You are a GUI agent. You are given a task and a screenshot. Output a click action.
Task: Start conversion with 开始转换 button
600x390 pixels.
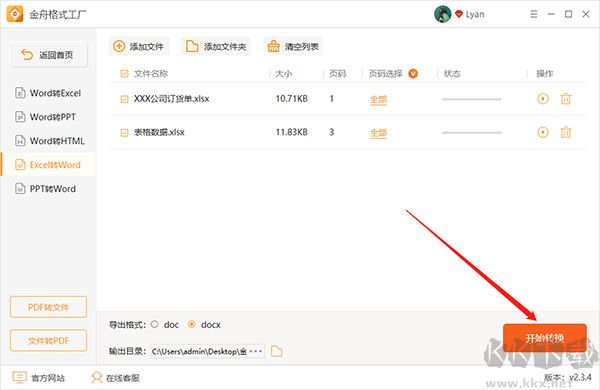point(545,338)
